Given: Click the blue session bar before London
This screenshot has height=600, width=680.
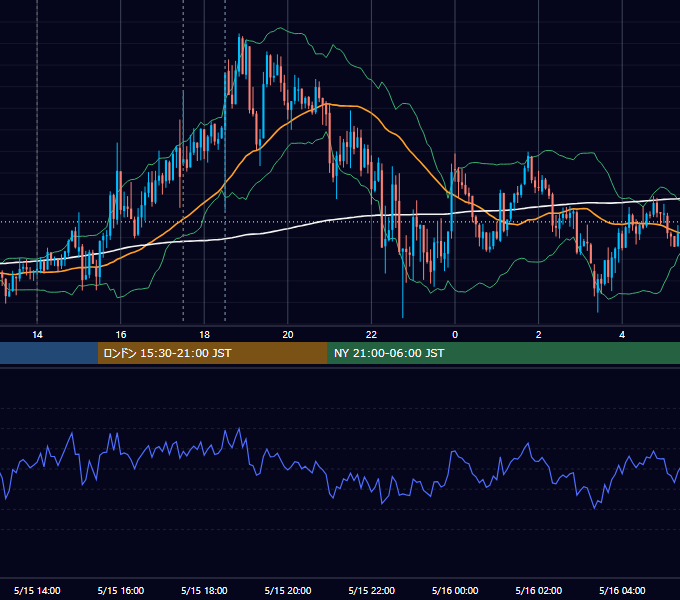Looking at the screenshot, I should [49, 353].
